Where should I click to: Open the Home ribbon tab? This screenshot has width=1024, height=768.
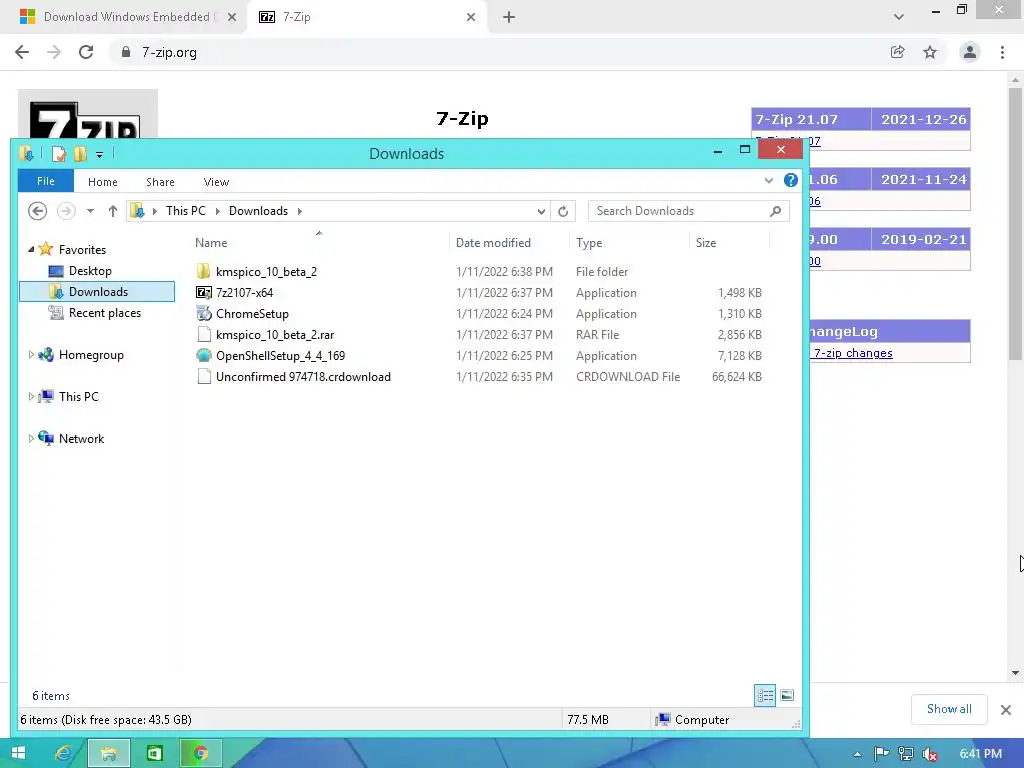coord(103,182)
